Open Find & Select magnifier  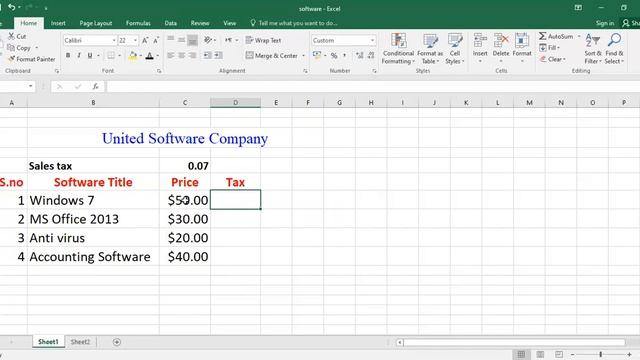614,49
